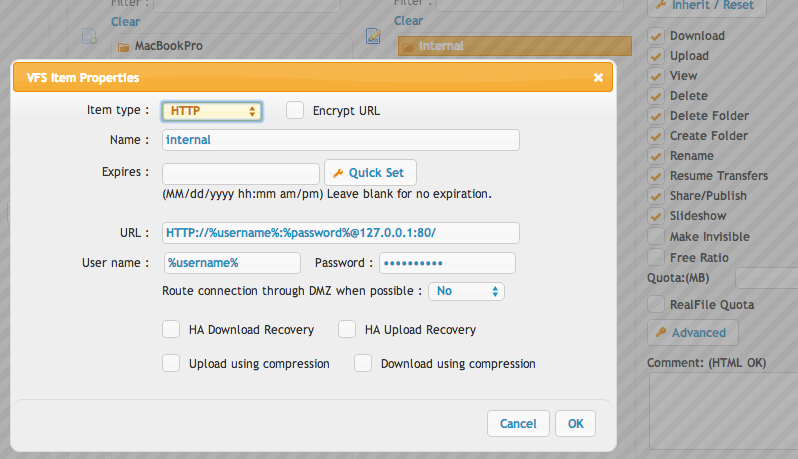Image resolution: width=798 pixels, height=459 pixels.
Task: Select the internal item in folder list
Action: tap(515, 46)
